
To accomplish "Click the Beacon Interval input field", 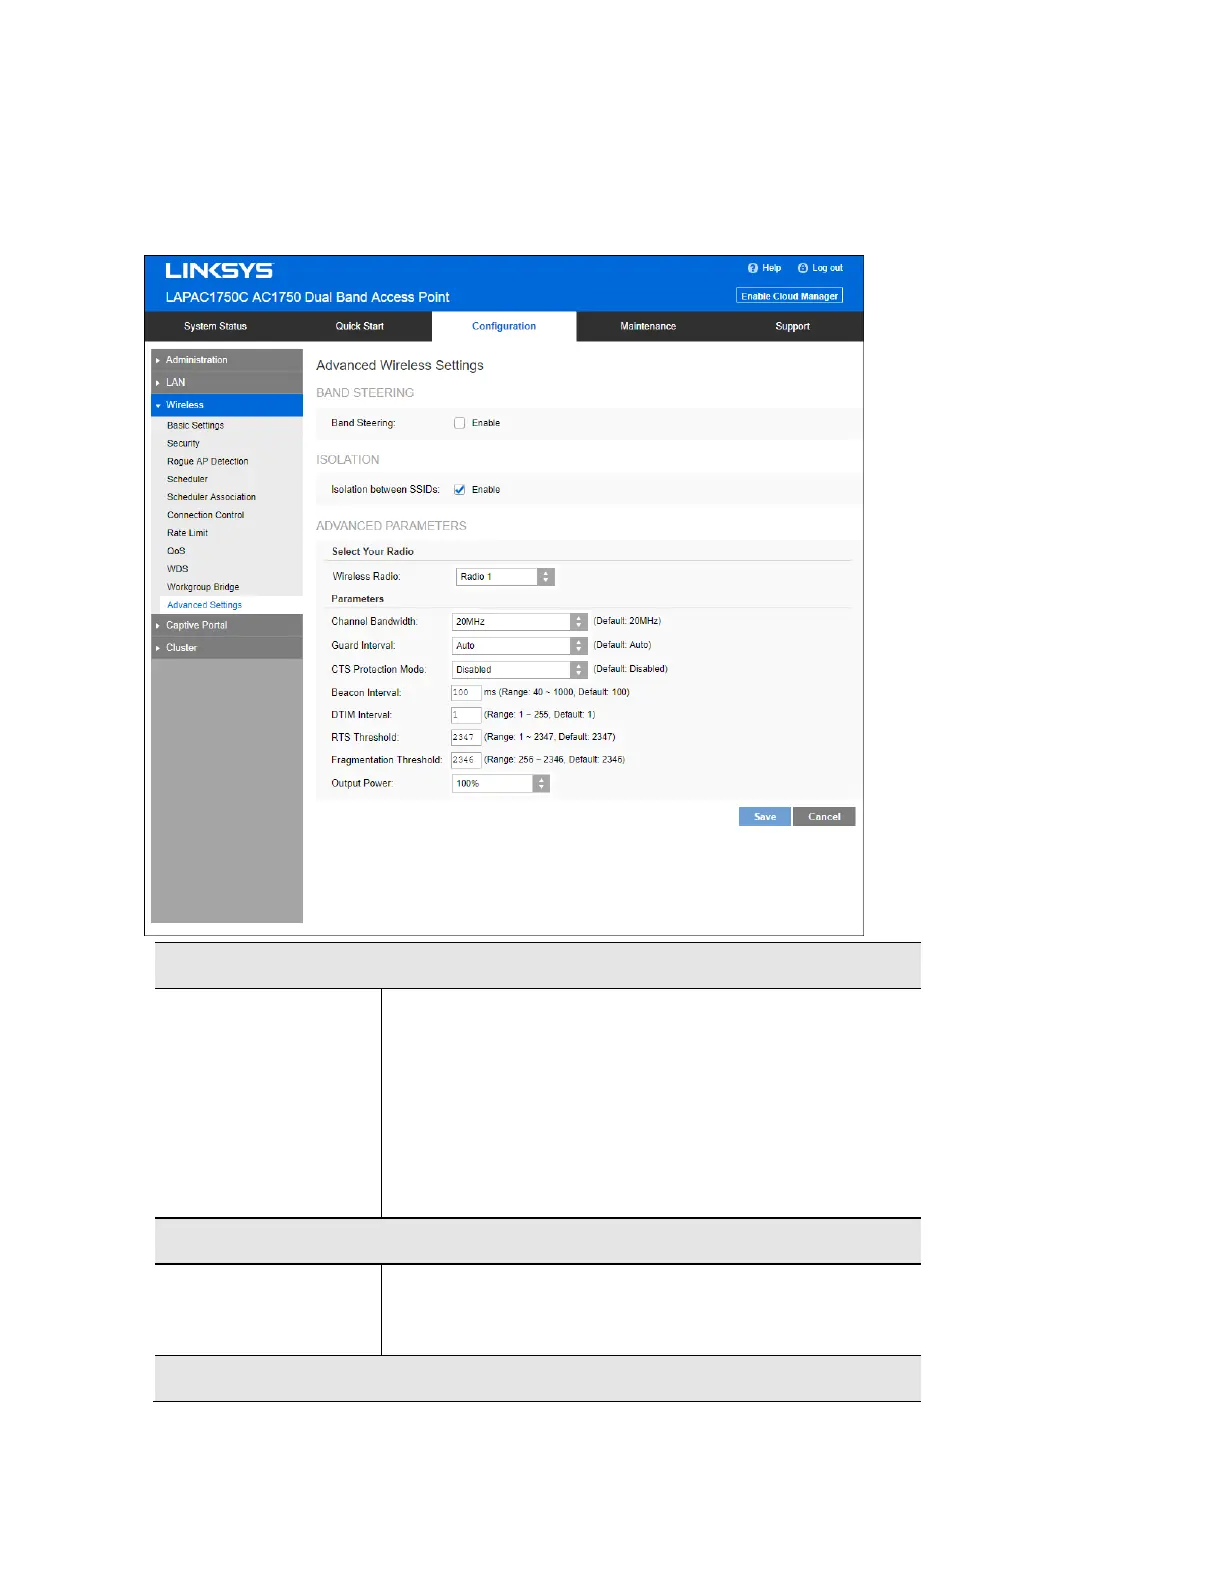I will pos(466,693).
